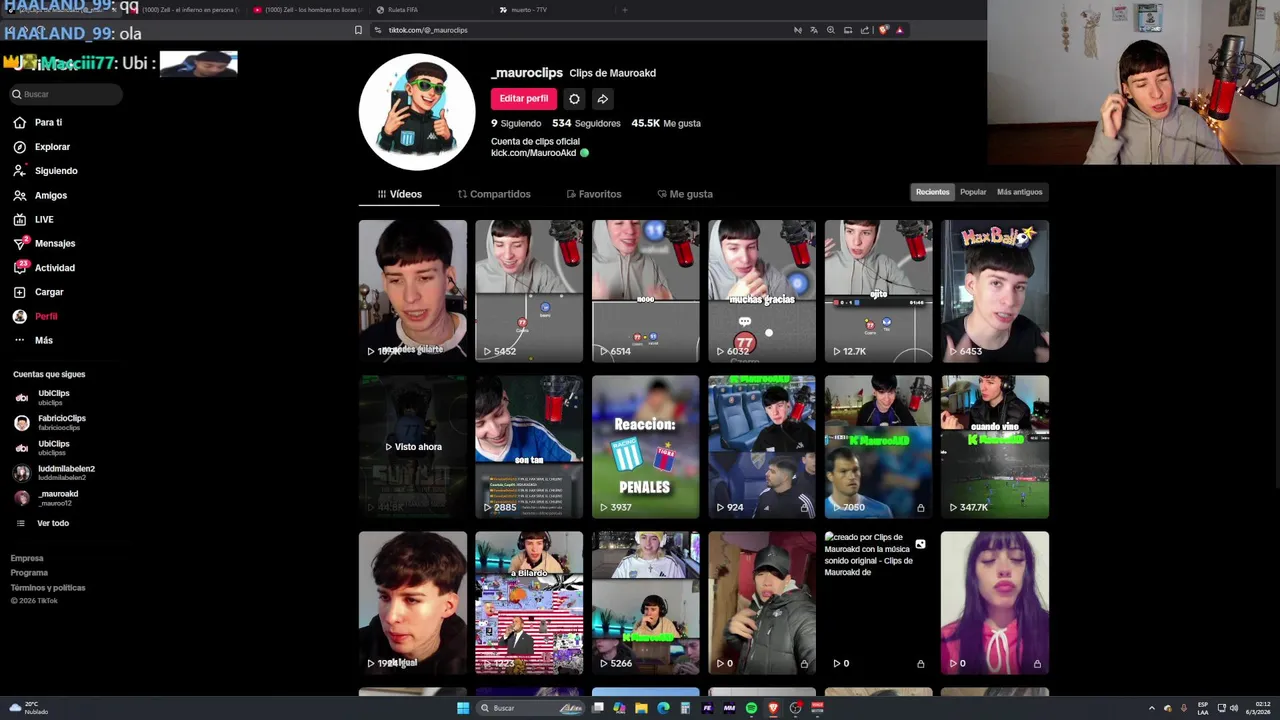Image resolution: width=1280 pixels, height=720 pixels.
Task: Click the Brave Shields lion icon
Action: (883, 30)
